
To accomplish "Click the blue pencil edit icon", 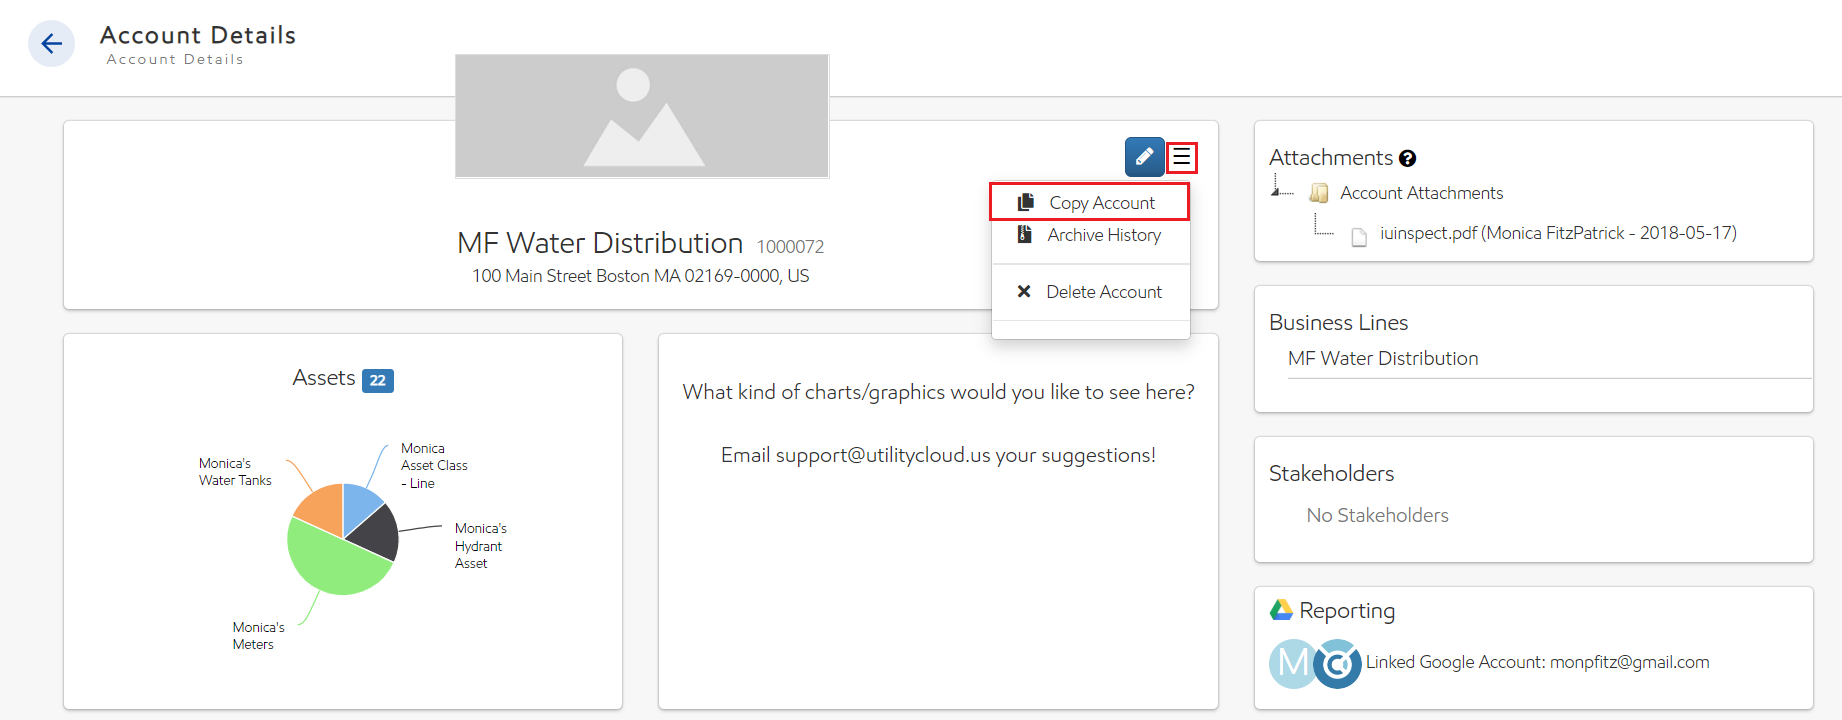I will click(x=1144, y=157).
